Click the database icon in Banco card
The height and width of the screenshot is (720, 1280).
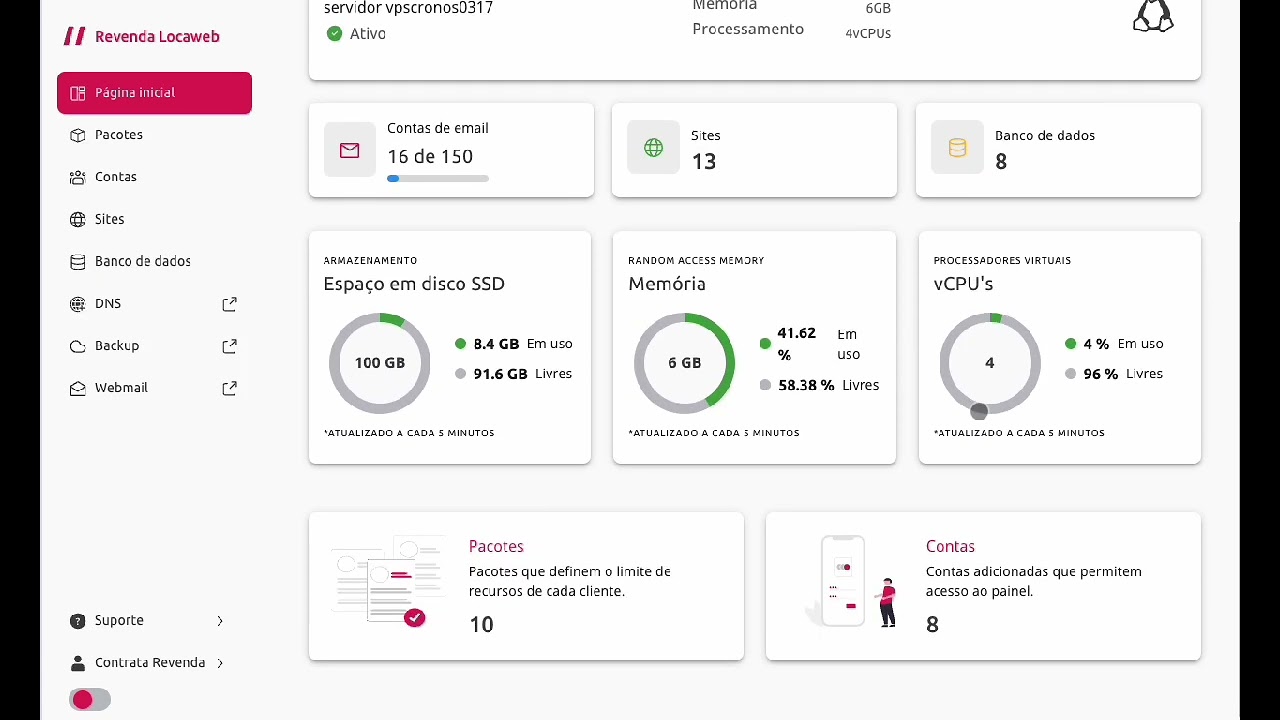click(x=957, y=148)
